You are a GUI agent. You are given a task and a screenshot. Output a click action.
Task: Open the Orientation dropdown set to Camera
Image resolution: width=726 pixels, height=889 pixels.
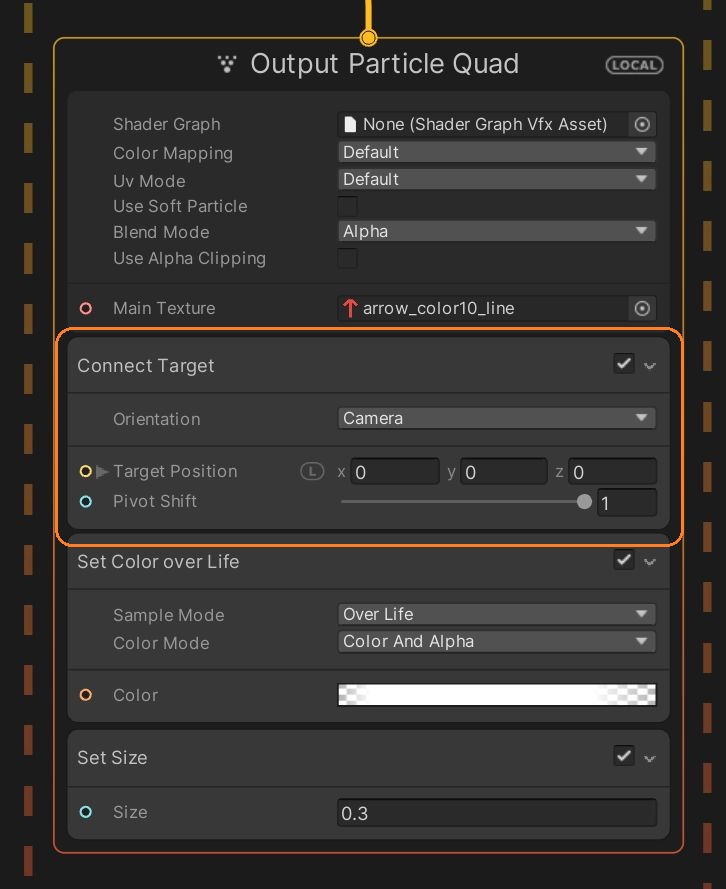pyautogui.click(x=496, y=418)
